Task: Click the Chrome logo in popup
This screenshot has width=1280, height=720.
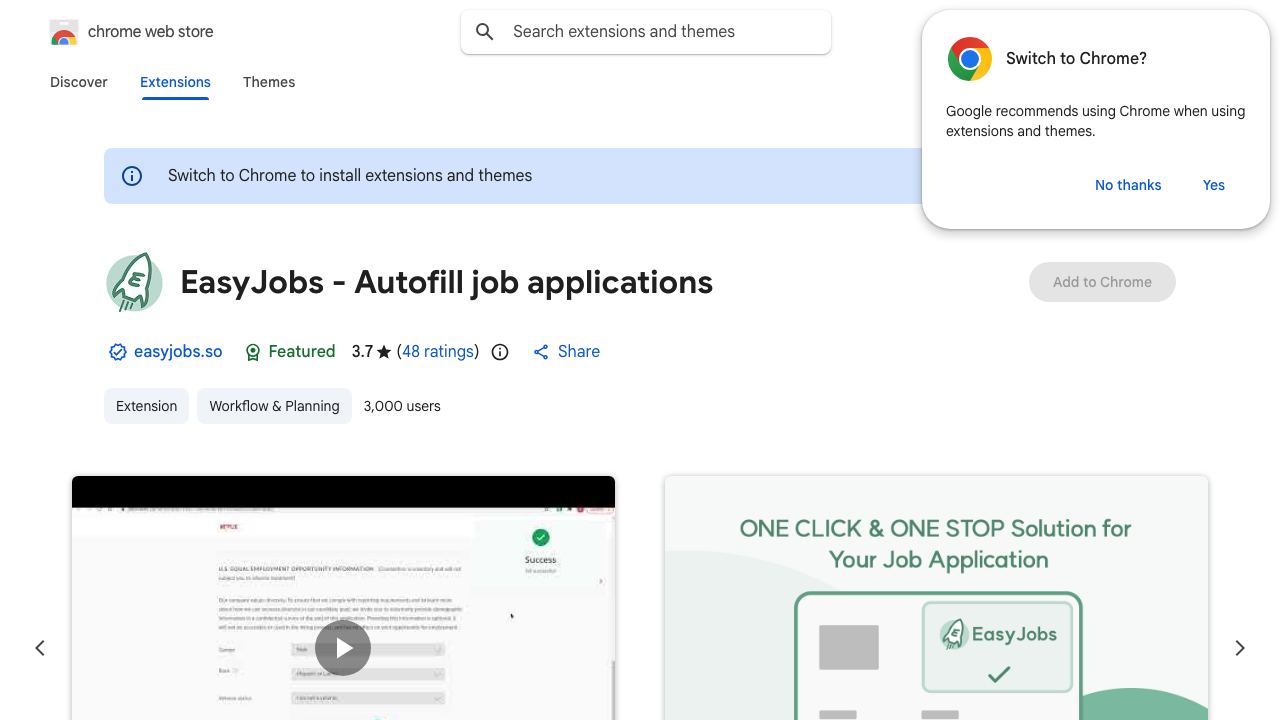Action: coord(969,59)
